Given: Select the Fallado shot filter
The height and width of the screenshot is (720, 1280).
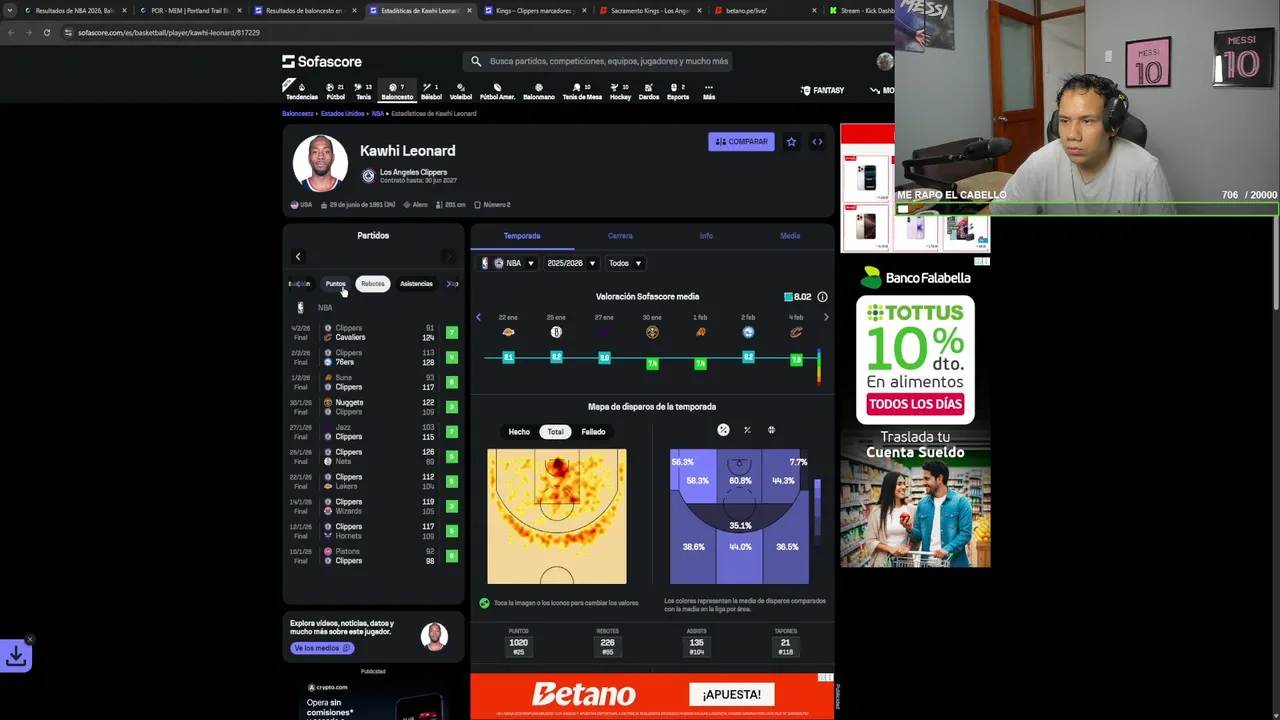Looking at the screenshot, I should click(593, 432).
